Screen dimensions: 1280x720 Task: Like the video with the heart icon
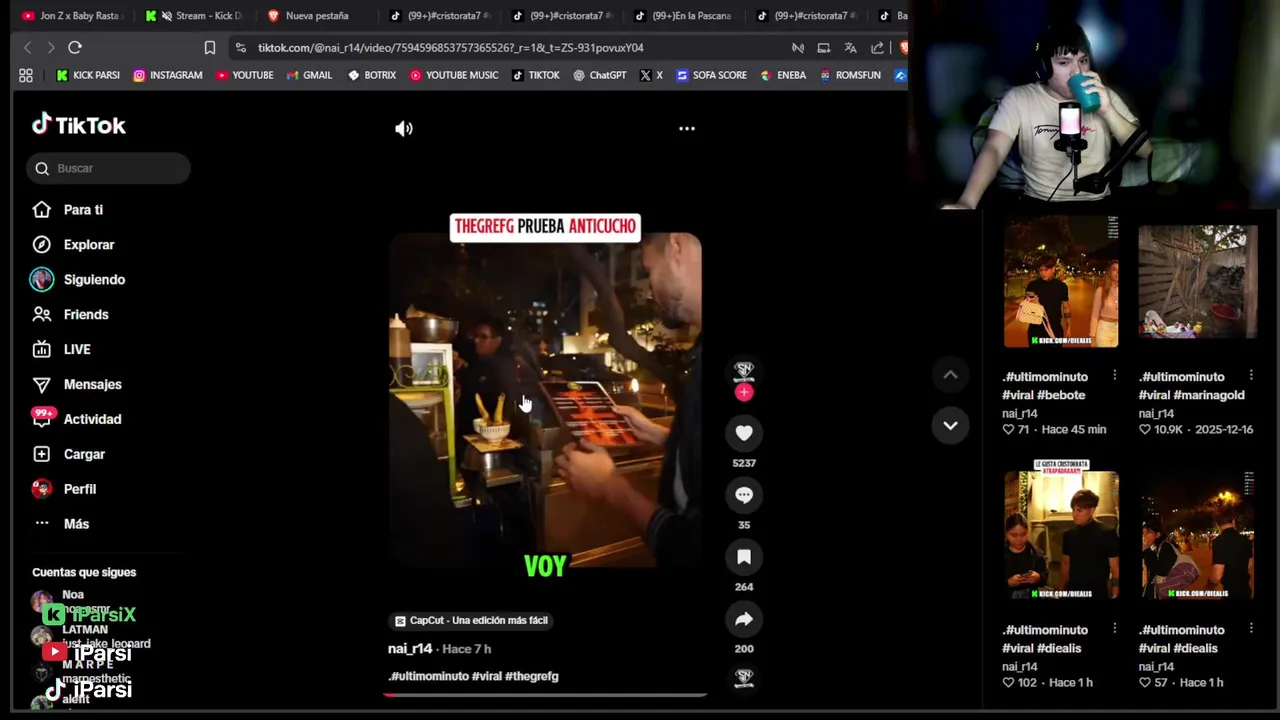point(744,433)
